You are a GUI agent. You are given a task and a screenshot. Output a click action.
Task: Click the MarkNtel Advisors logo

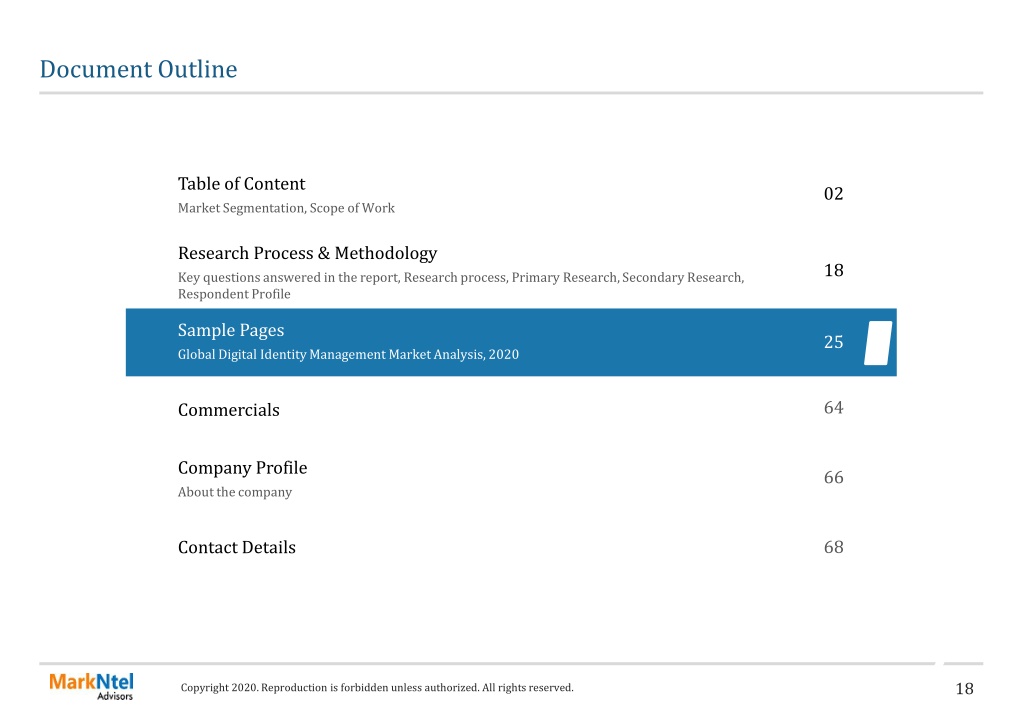[x=91, y=686]
